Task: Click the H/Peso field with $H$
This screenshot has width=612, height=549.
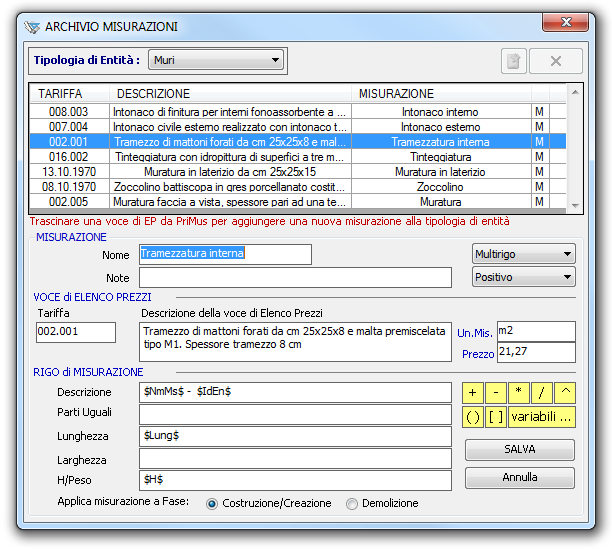Action: 295,480
